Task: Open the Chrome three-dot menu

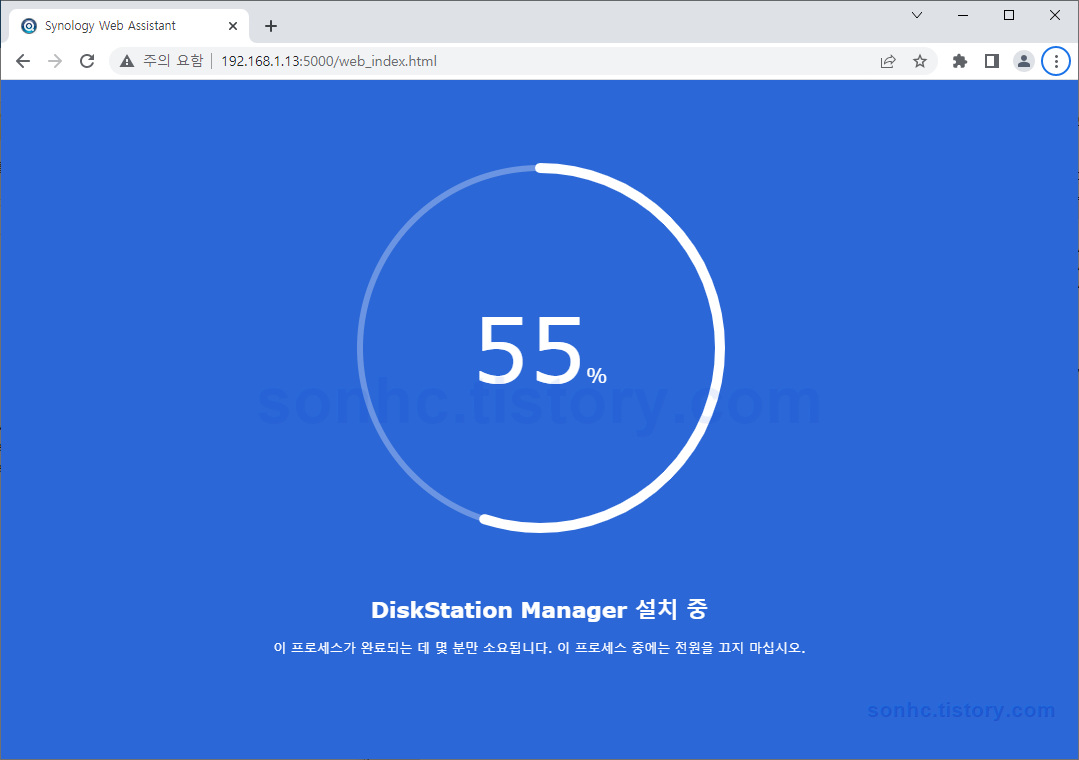Action: [x=1056, y=61]
